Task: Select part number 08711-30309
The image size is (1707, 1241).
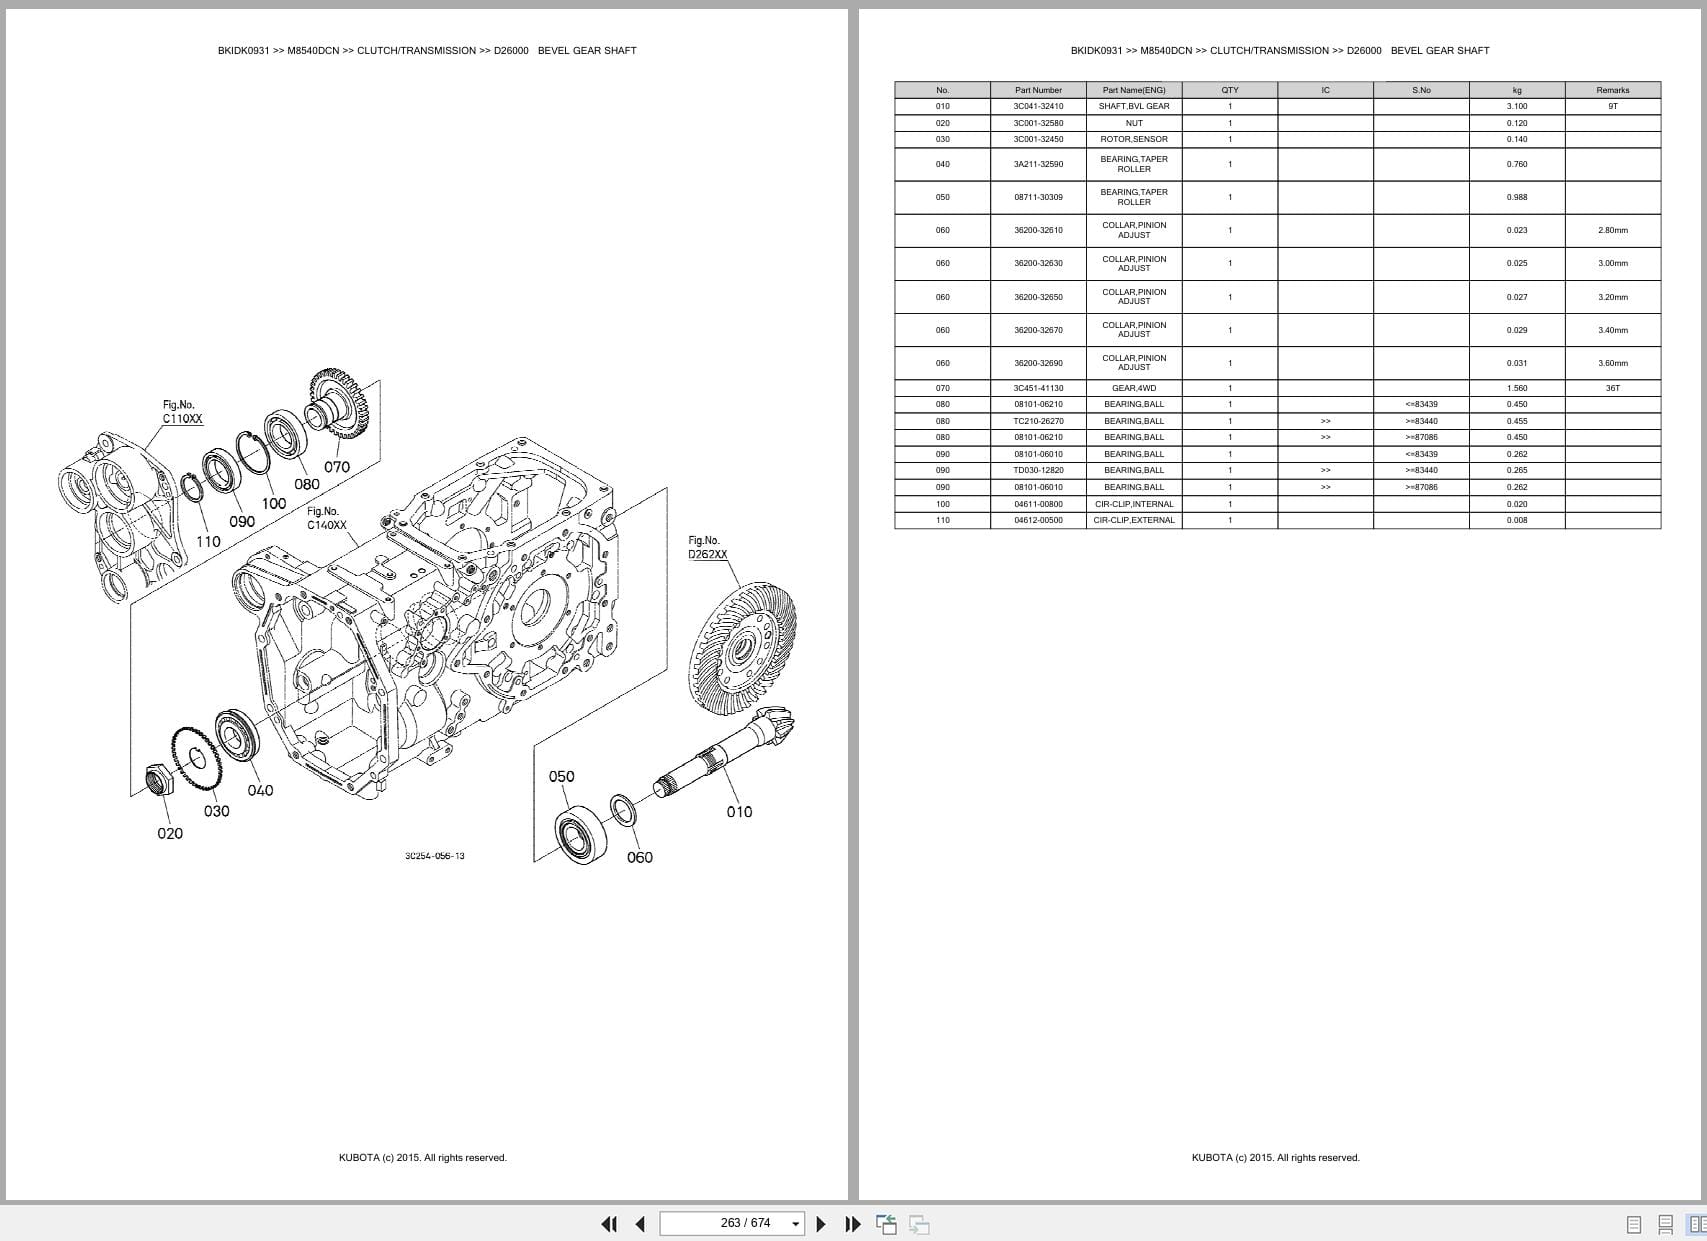Action: 1038,197
